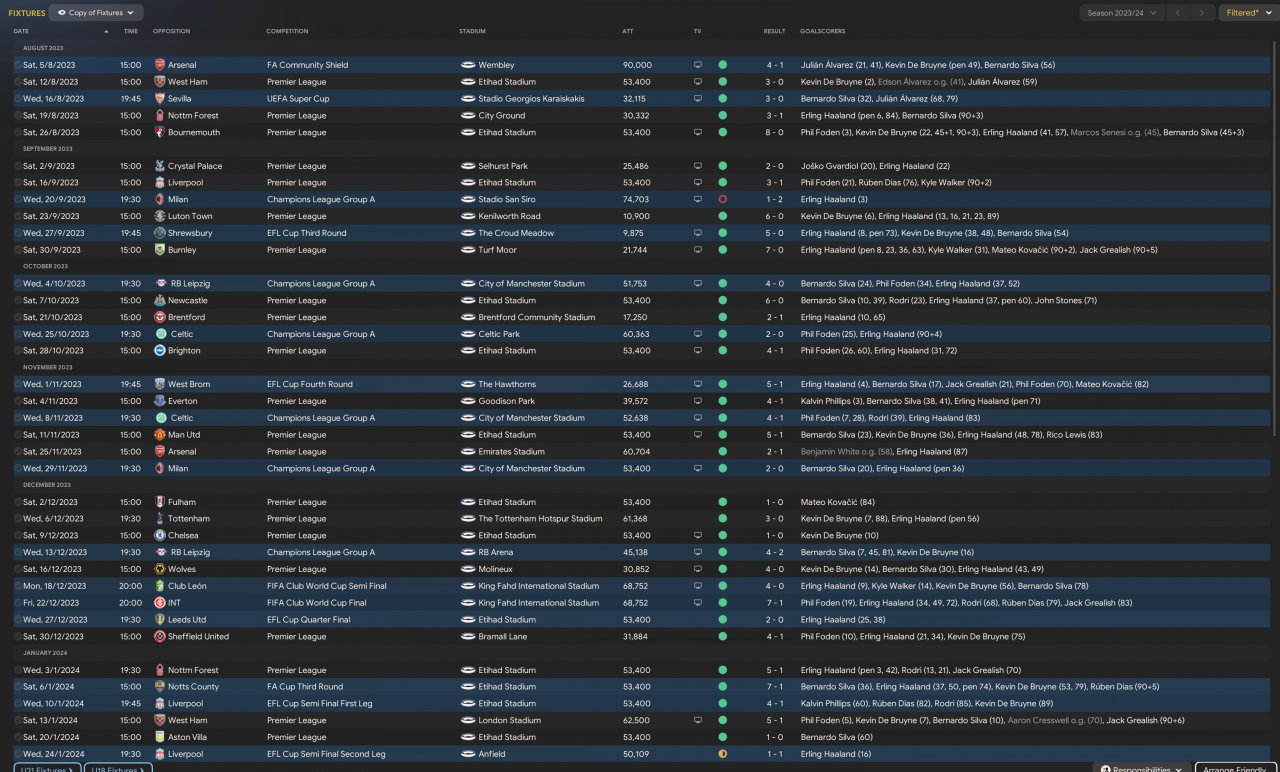Click the Man Utd club badge
The height and width of the screenshot is (772, 1280).
[159, 435]
